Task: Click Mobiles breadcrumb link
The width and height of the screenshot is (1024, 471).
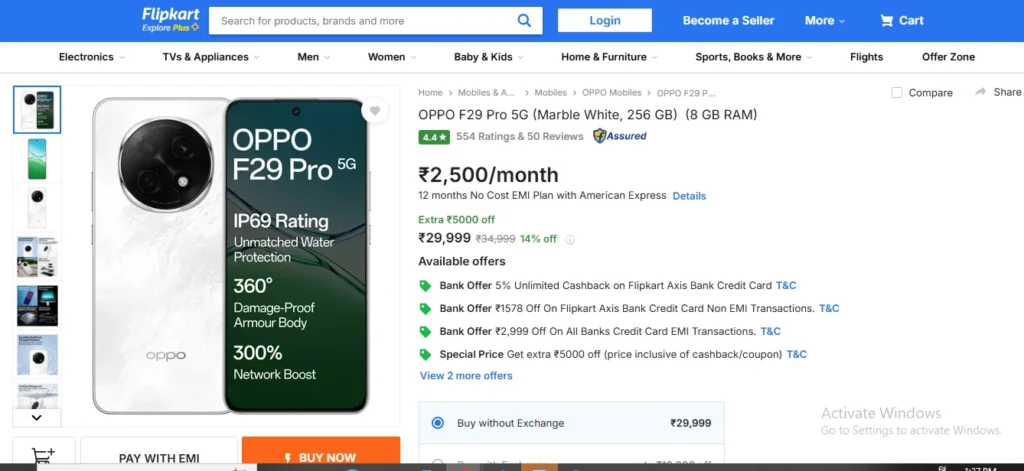Action: pos(551,93)
